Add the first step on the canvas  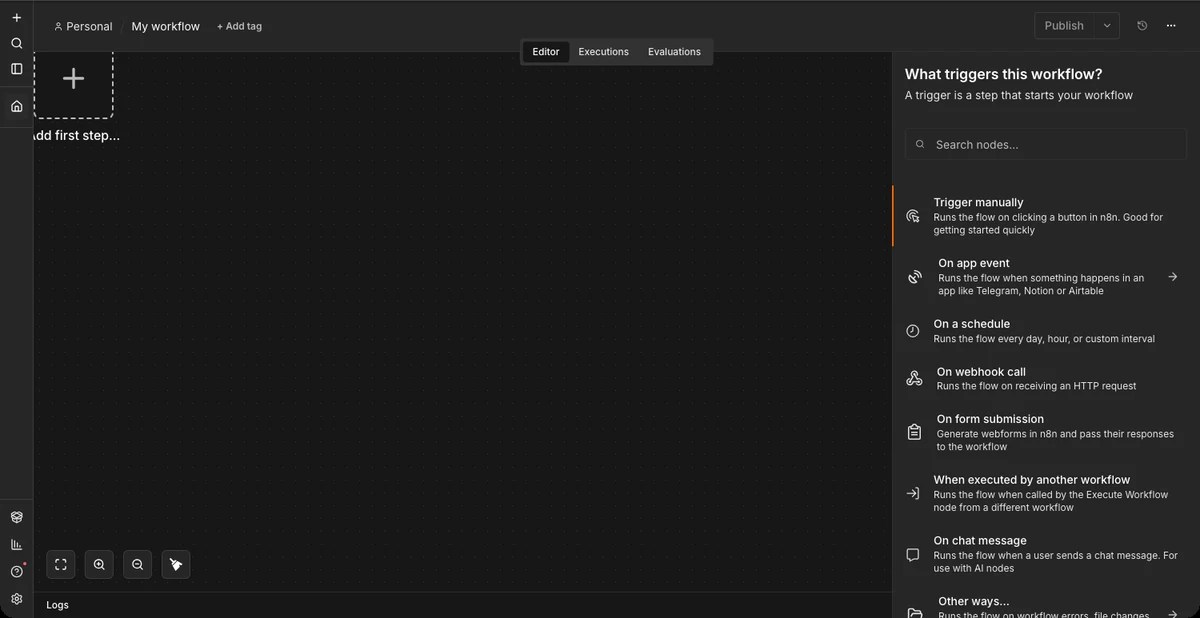tap(73, 80)
